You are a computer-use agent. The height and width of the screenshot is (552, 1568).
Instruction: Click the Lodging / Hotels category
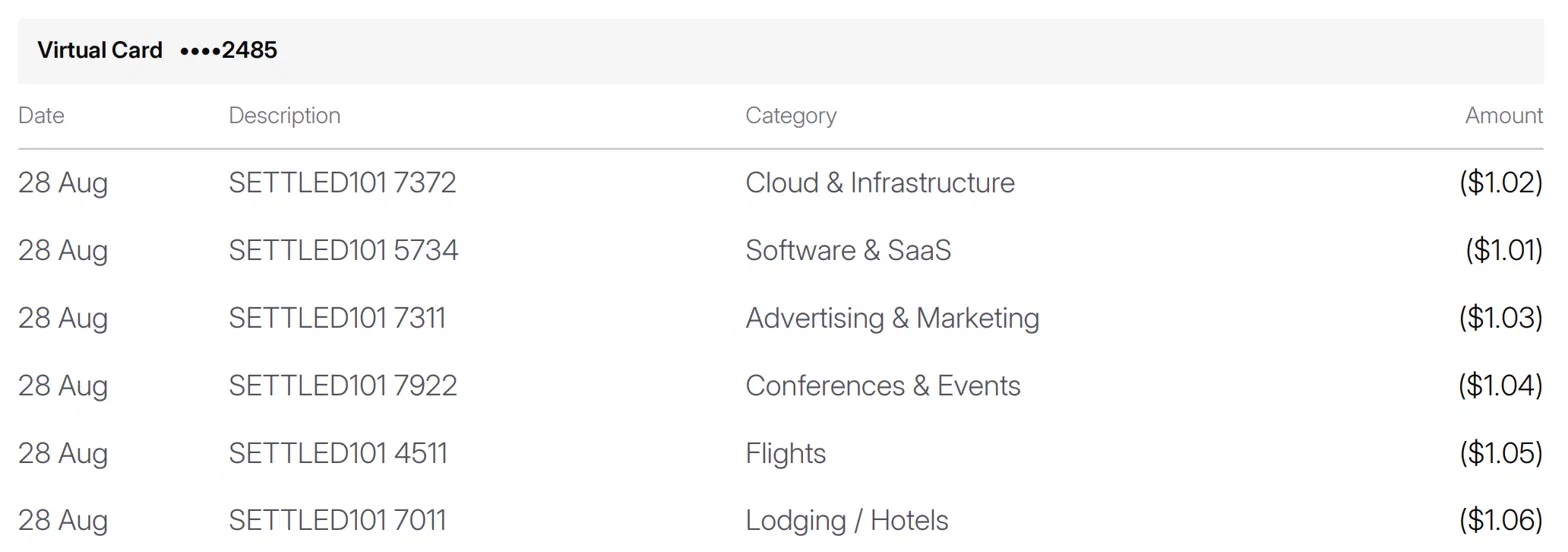pyautogui.click(x=847, y=520)
